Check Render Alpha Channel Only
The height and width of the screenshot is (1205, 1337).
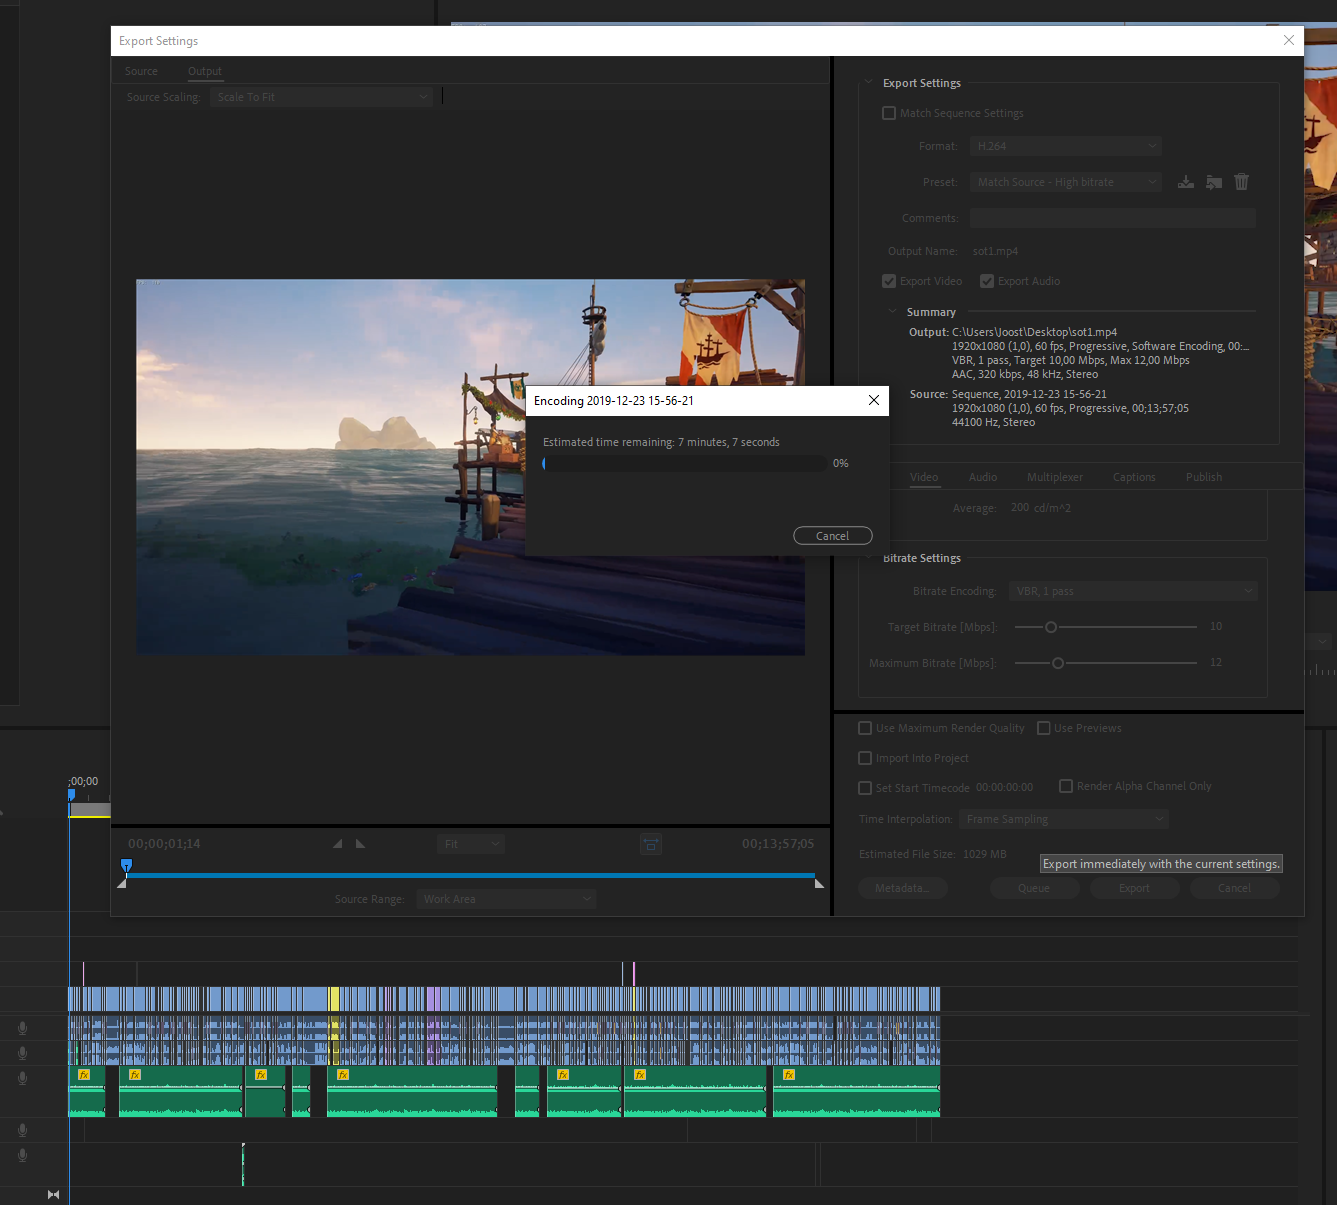coord(1066,786)
